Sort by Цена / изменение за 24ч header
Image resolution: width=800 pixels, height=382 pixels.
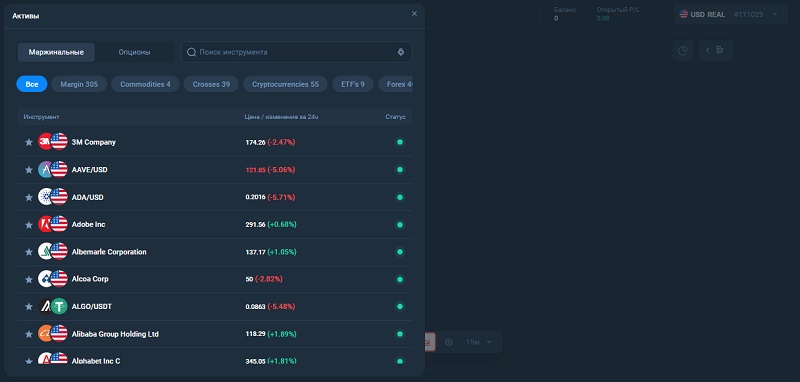coord(282,117)
